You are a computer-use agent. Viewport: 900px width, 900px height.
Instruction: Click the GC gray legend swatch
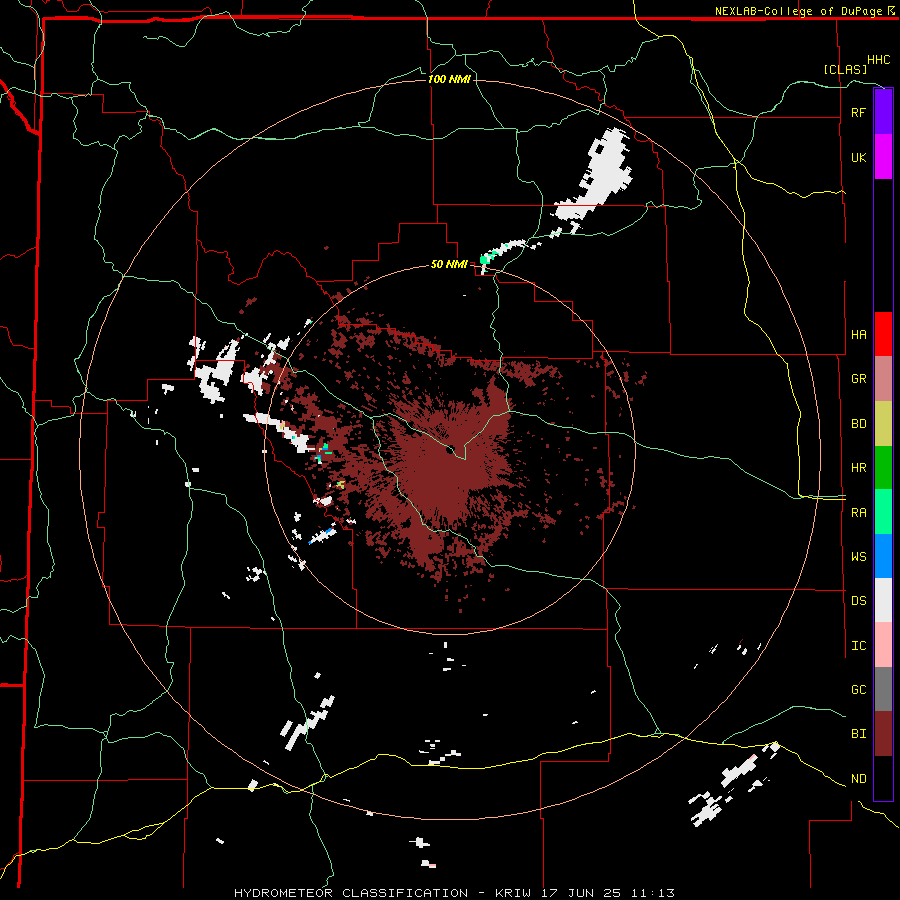pyautogui.click(x=883, y=689)
